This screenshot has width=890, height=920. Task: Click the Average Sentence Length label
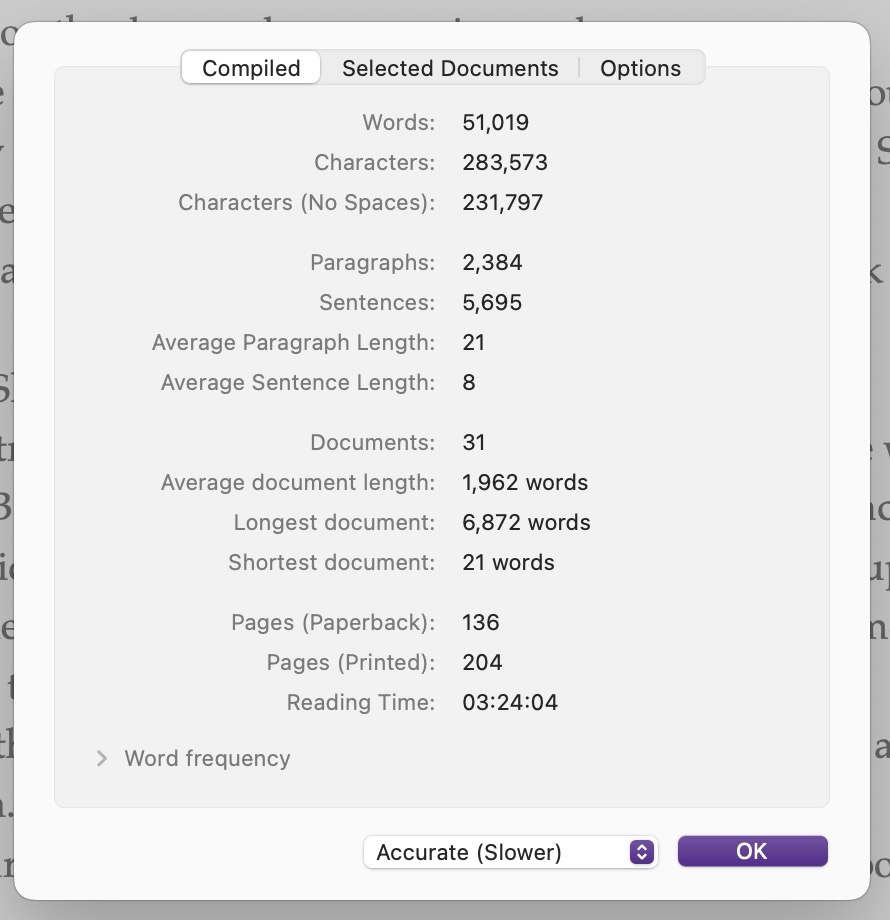coord(297,383)
